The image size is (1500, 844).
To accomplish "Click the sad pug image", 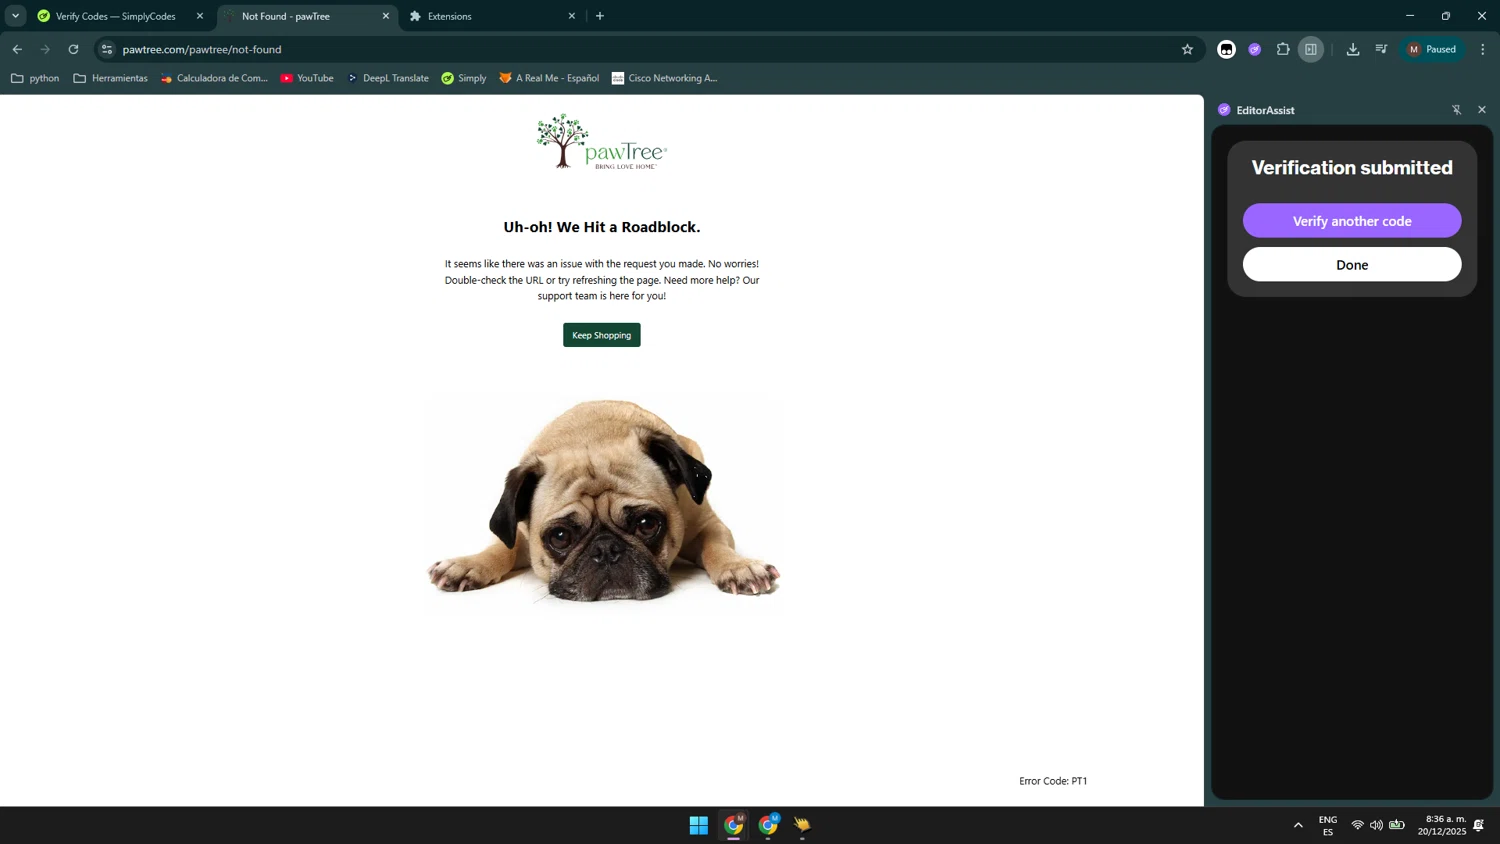I will tap(602, 500).
